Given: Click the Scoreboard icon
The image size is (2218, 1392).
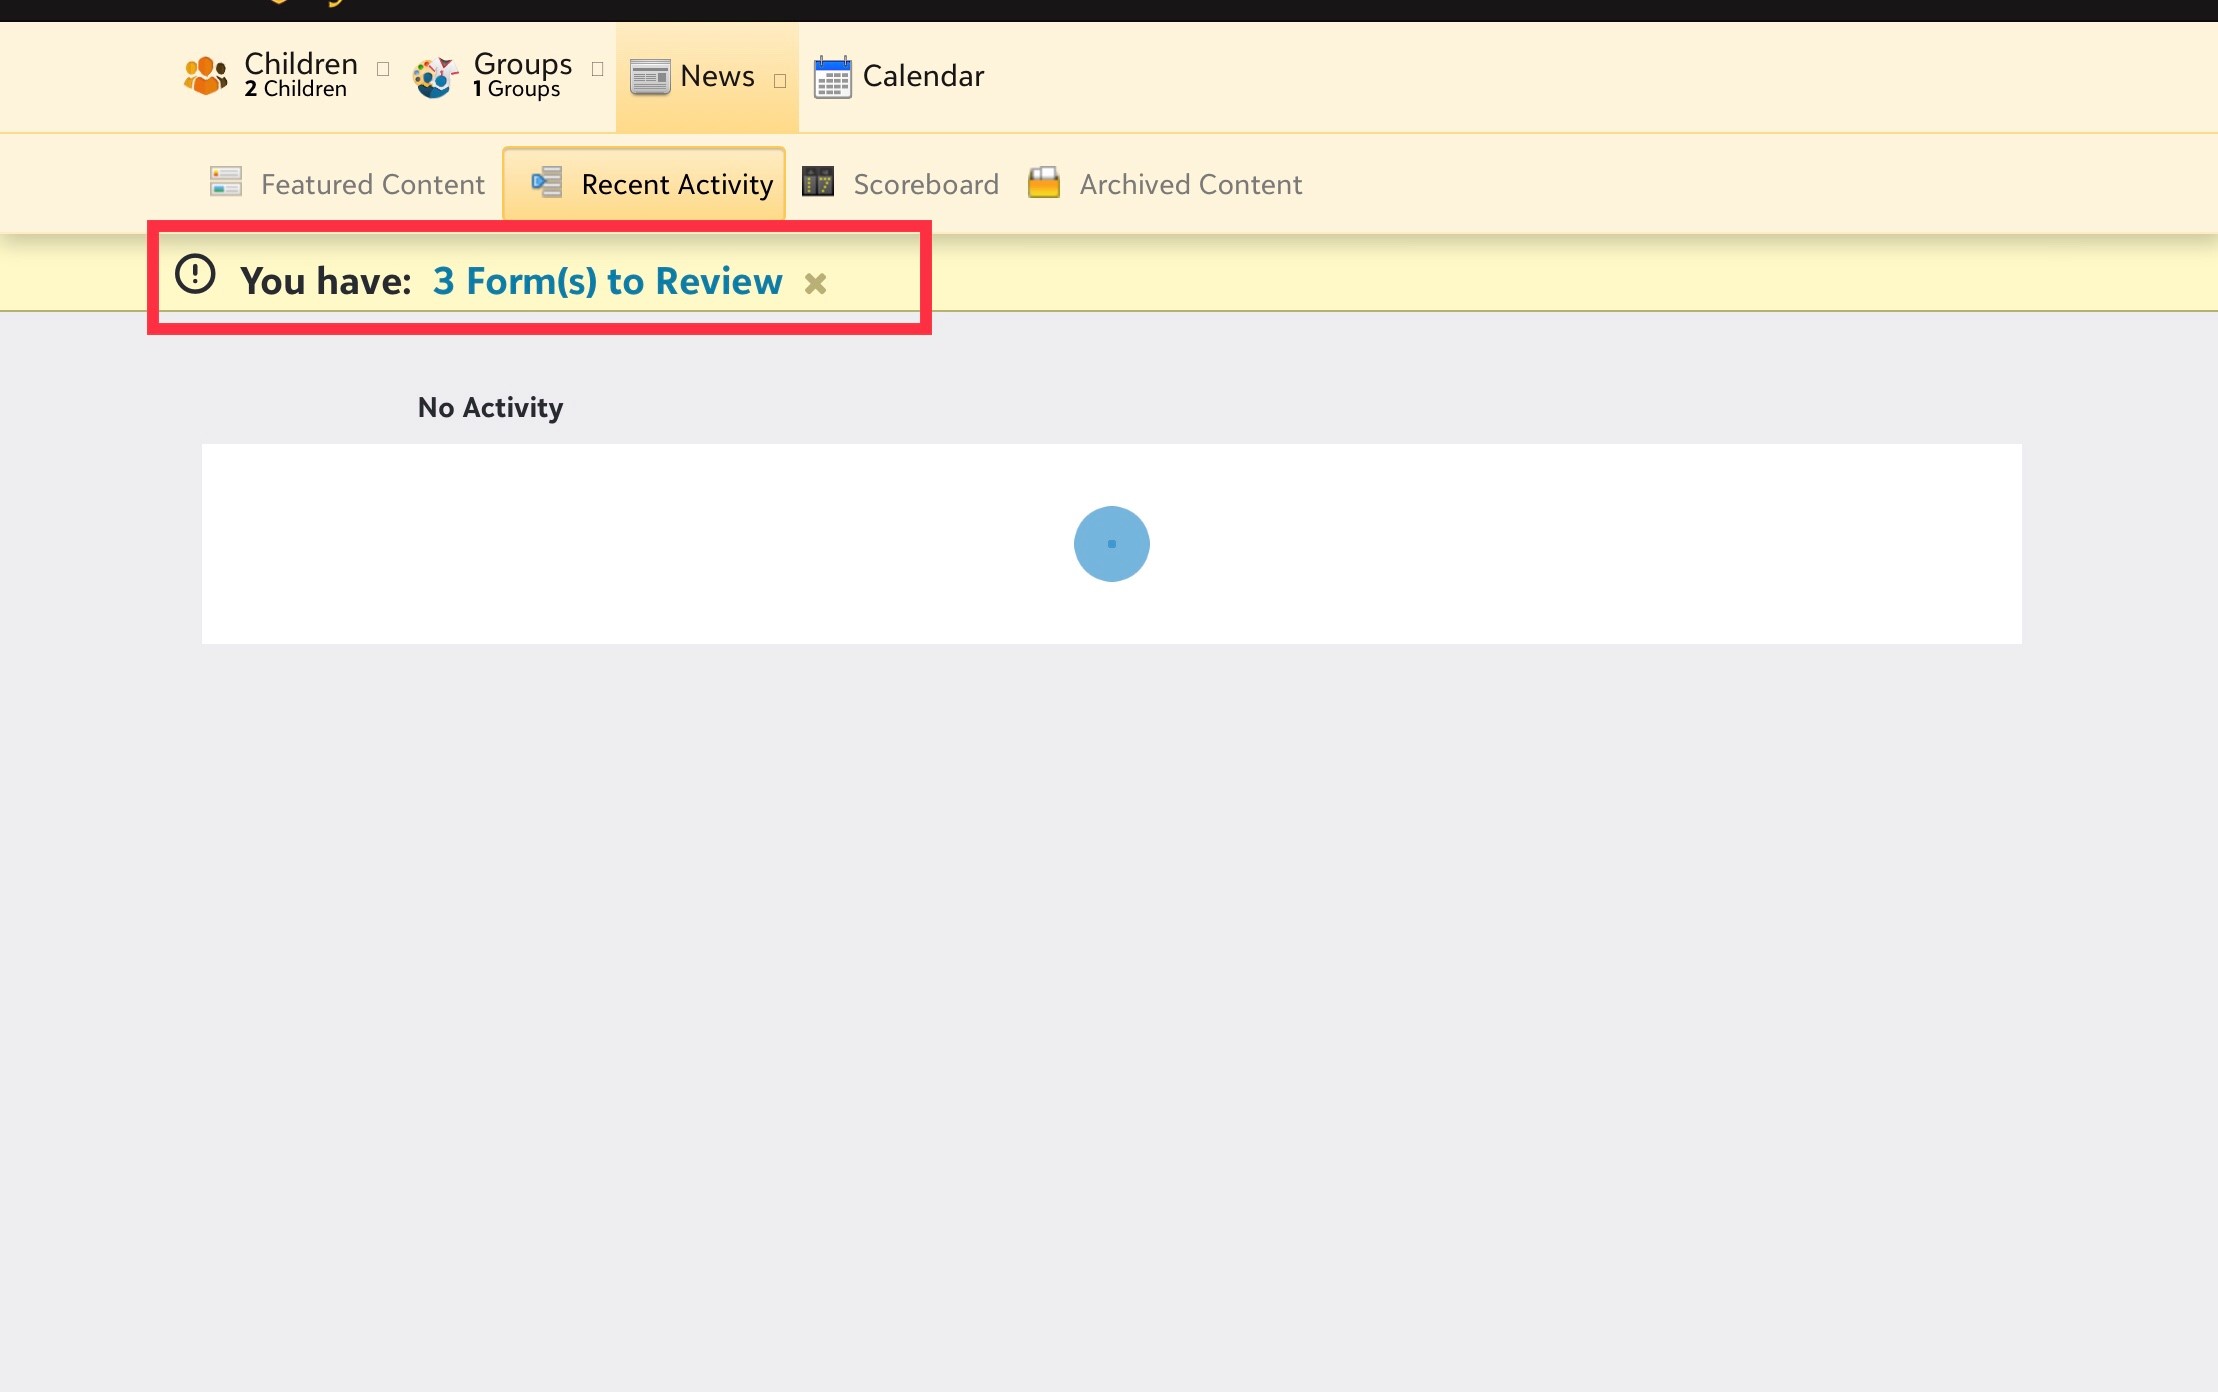Looking at the screenshot, I should click(x=818, y=182).
